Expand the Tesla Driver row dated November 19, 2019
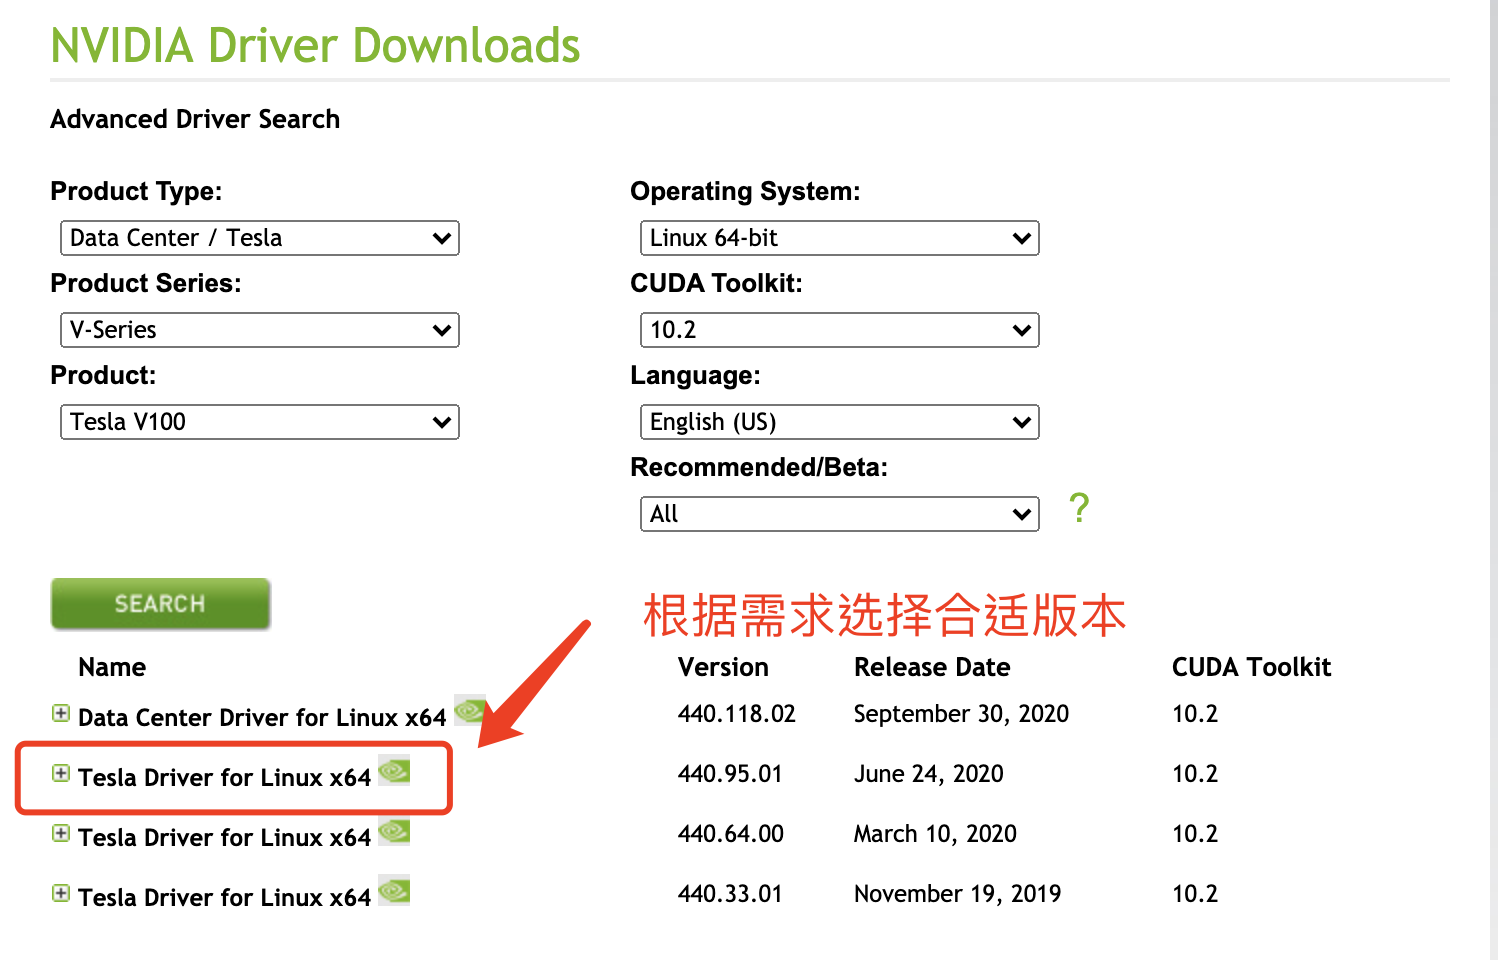 [61, 893]
